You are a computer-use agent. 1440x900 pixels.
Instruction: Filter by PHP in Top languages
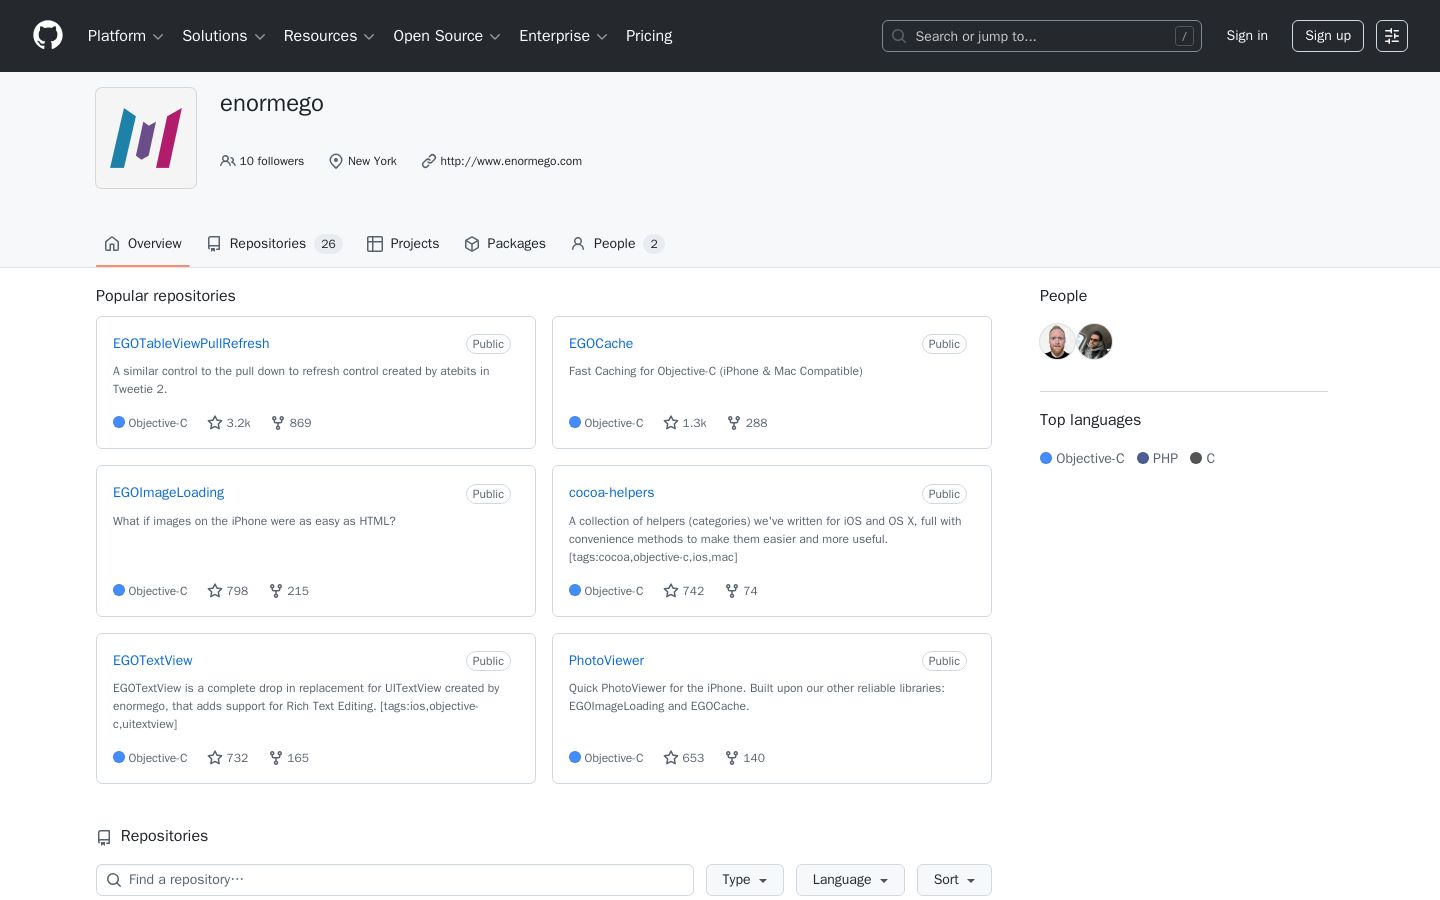click(1157, 458)
